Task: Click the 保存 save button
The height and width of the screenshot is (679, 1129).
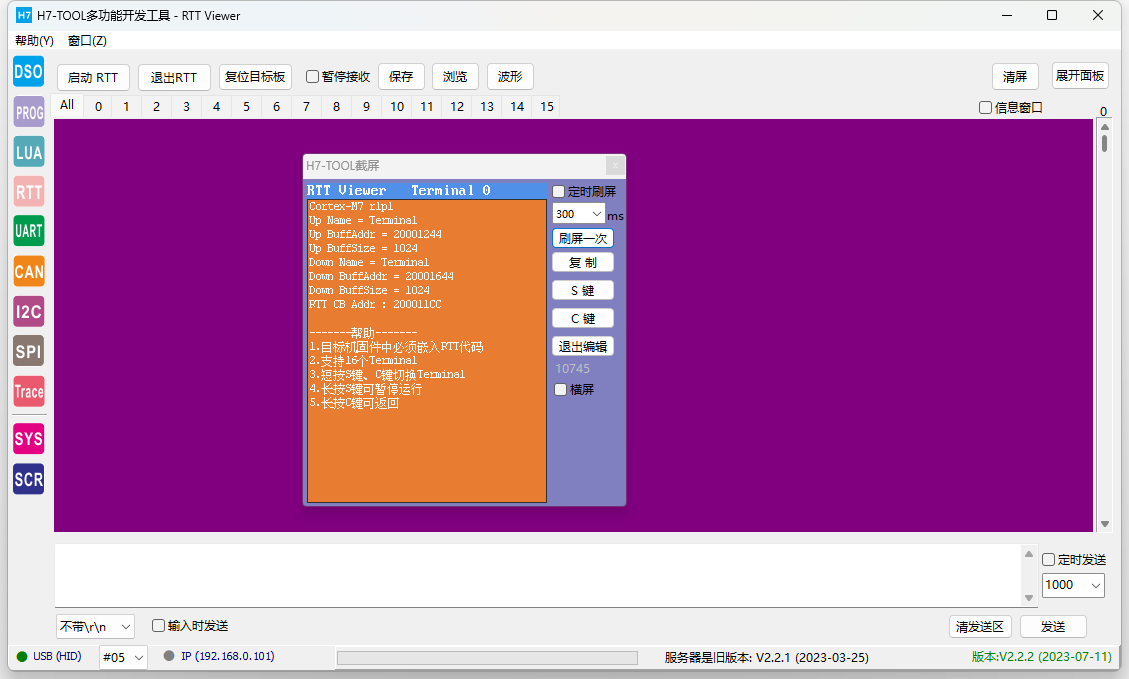Action: (401, 76)
